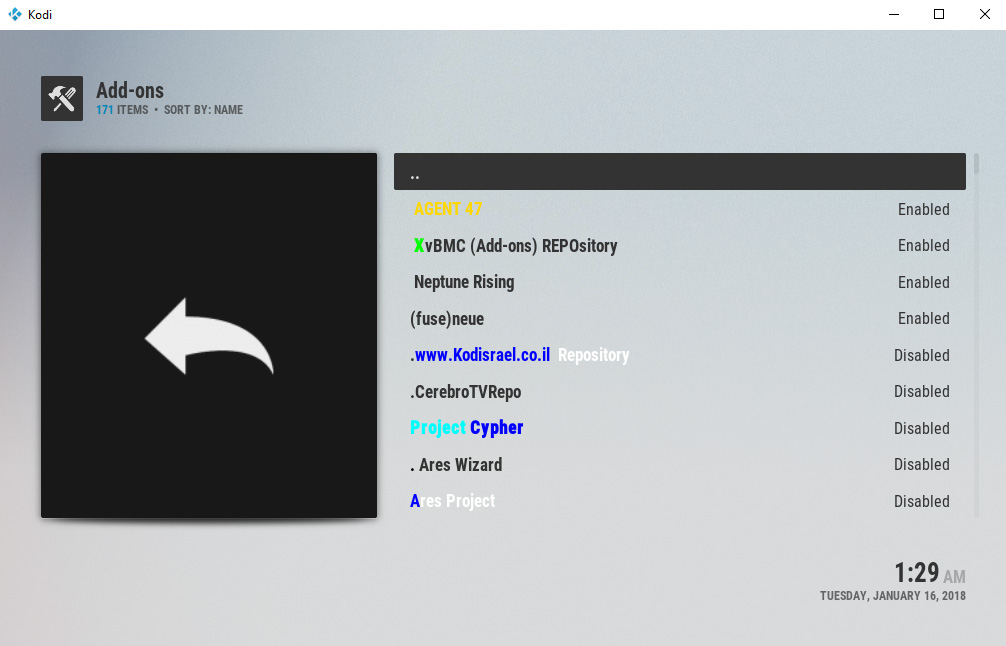Screen dimensions: 1006x646
Task: Select the '..' parent folder row
Action: pyautogui.click(x=679, y=171)
